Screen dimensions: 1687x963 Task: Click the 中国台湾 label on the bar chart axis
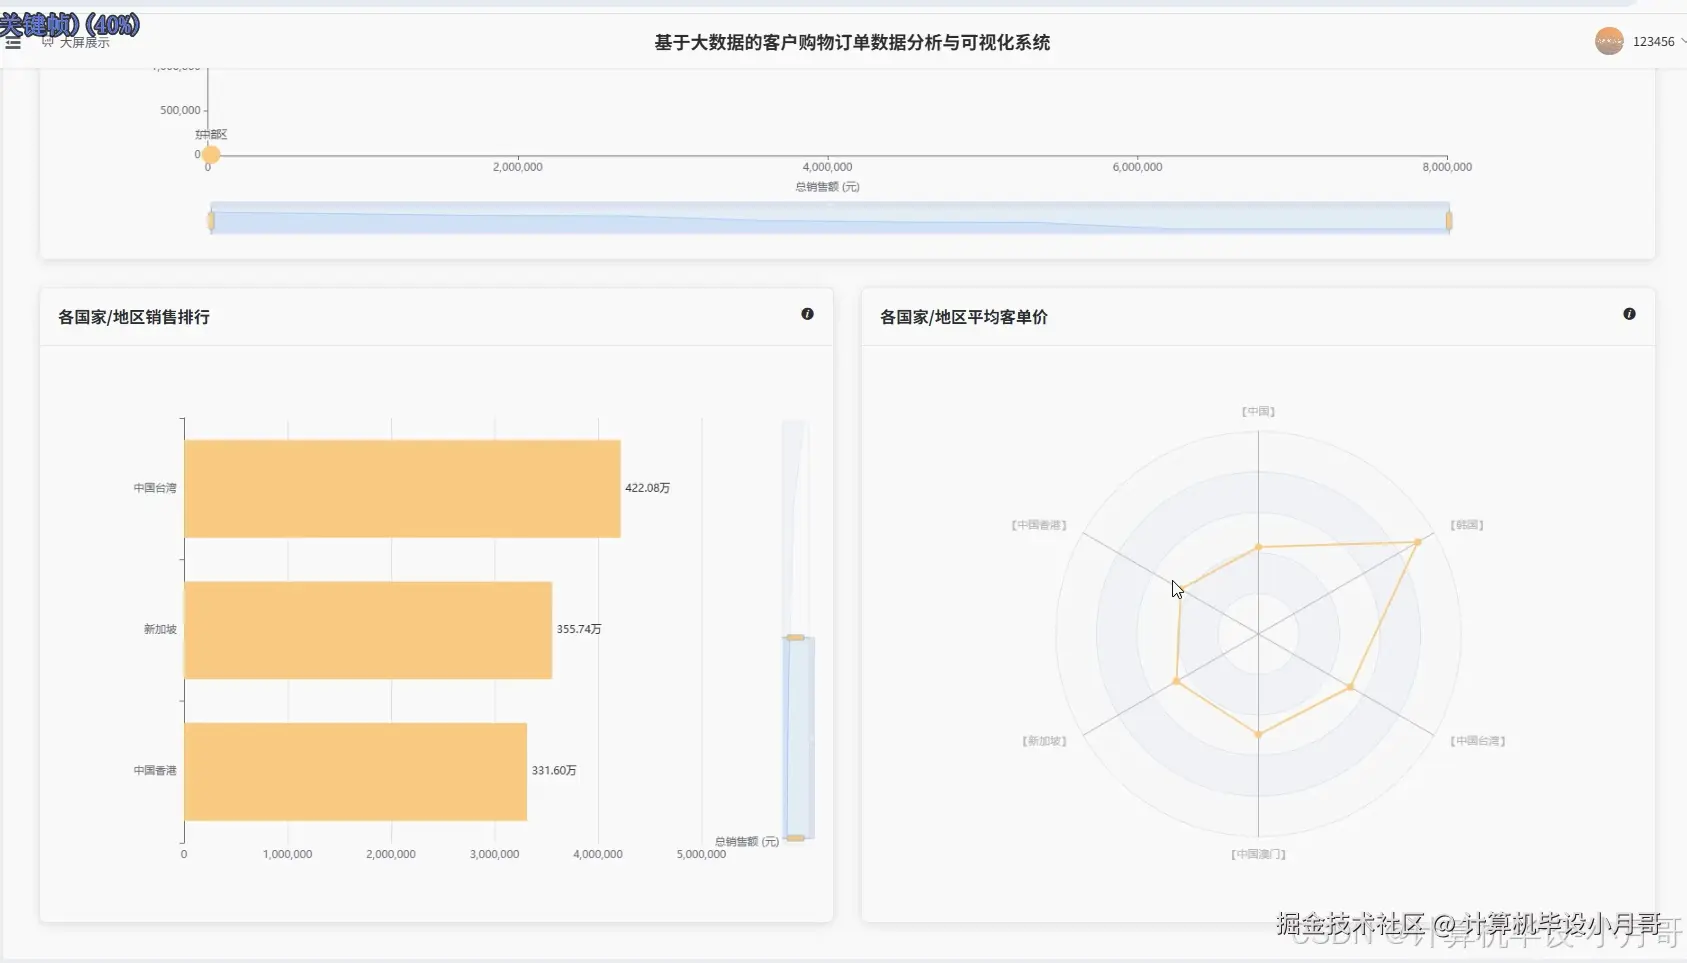click(155, 488)
